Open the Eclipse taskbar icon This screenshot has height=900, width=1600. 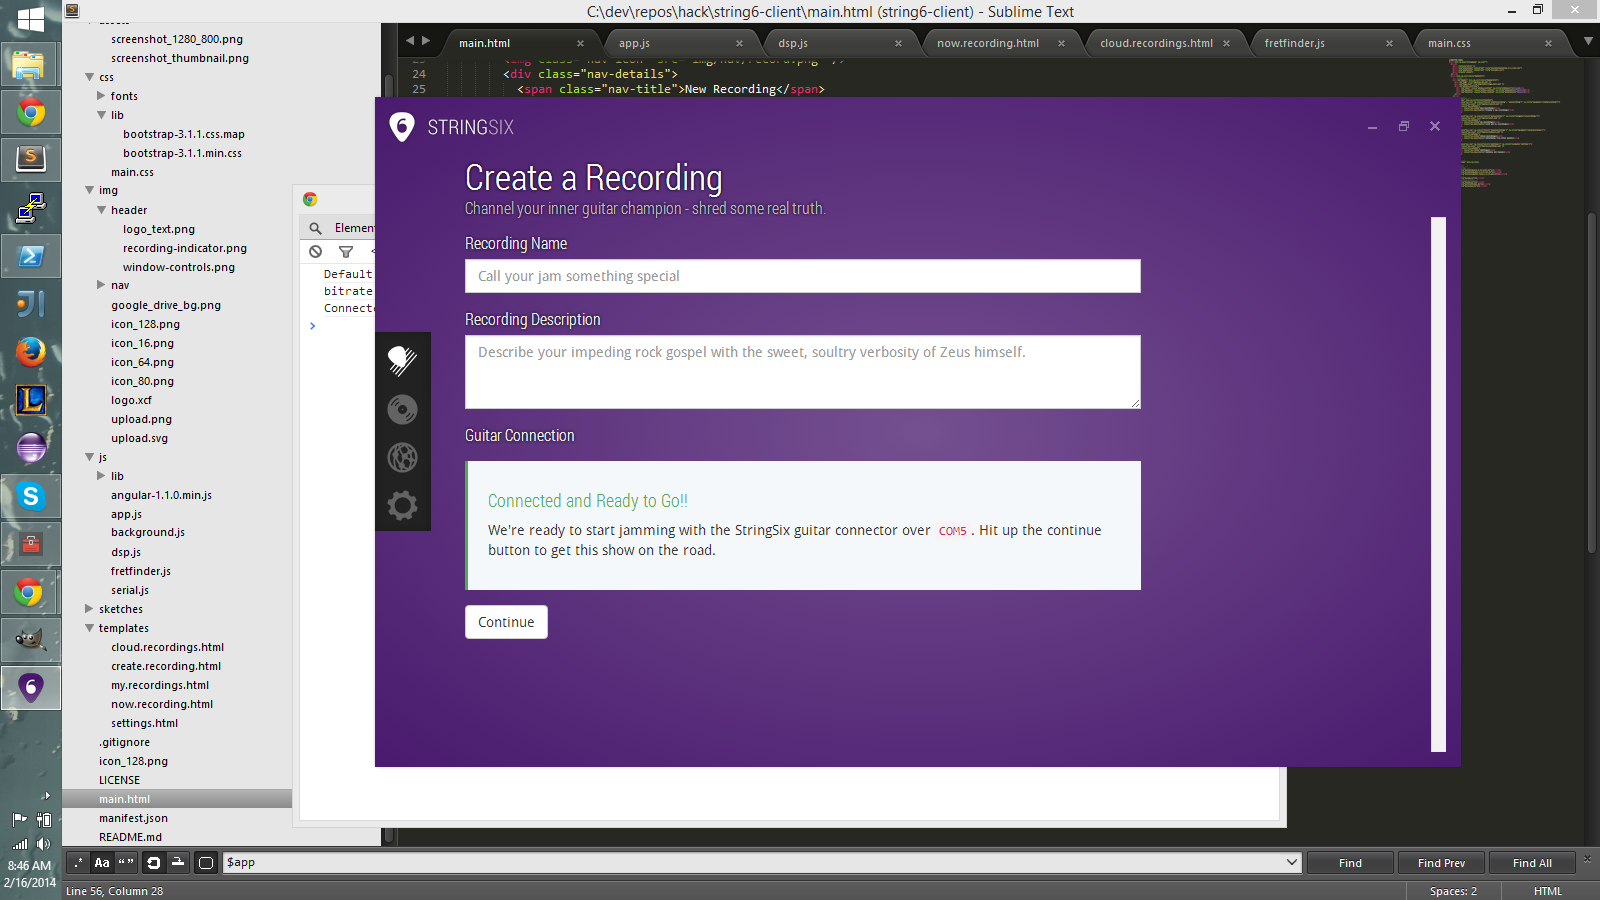tap(30, 448)
